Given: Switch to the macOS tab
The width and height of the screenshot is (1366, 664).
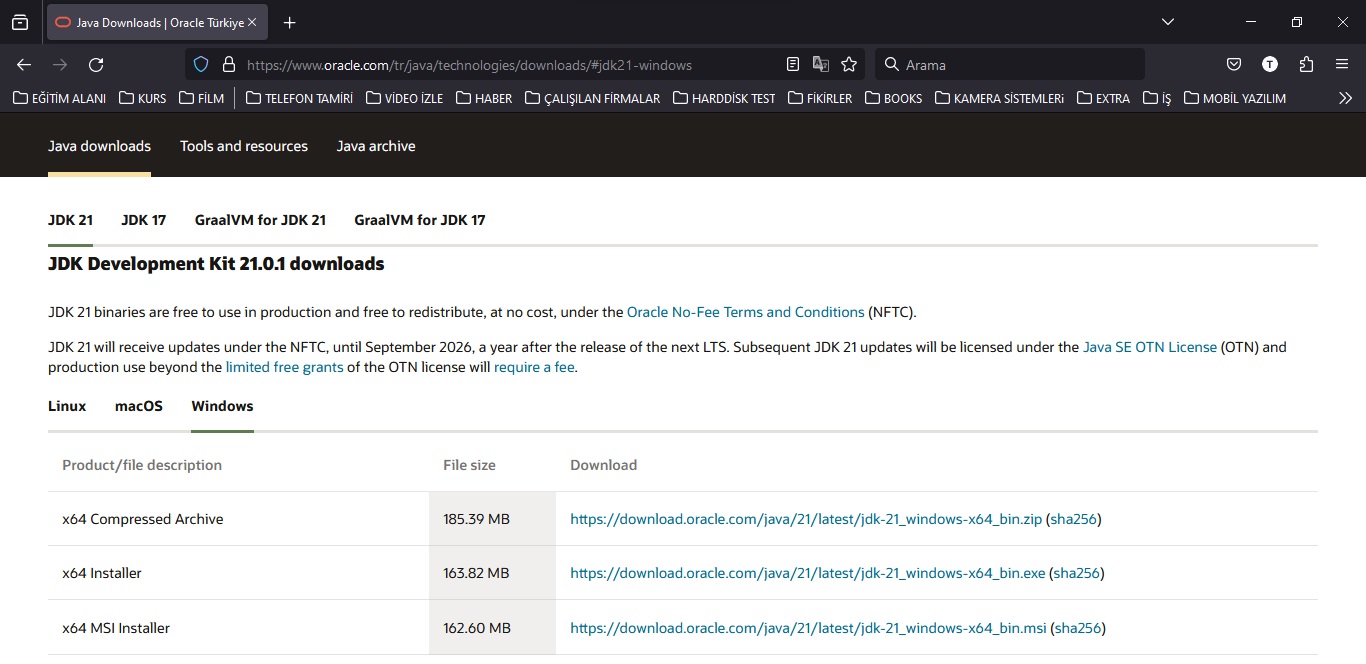Looking at the screenshot, I should coord(139,406).
